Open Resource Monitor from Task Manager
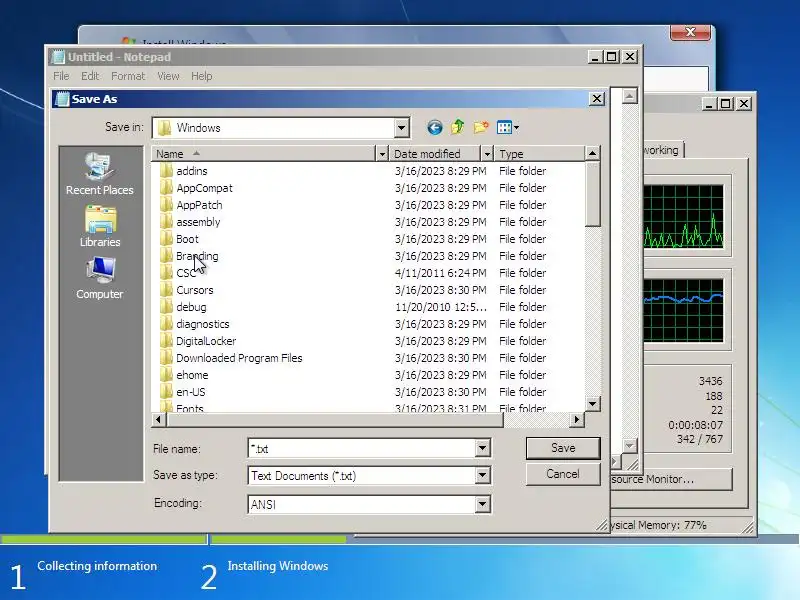Screen dimensions: 800x600 (671, 480)
